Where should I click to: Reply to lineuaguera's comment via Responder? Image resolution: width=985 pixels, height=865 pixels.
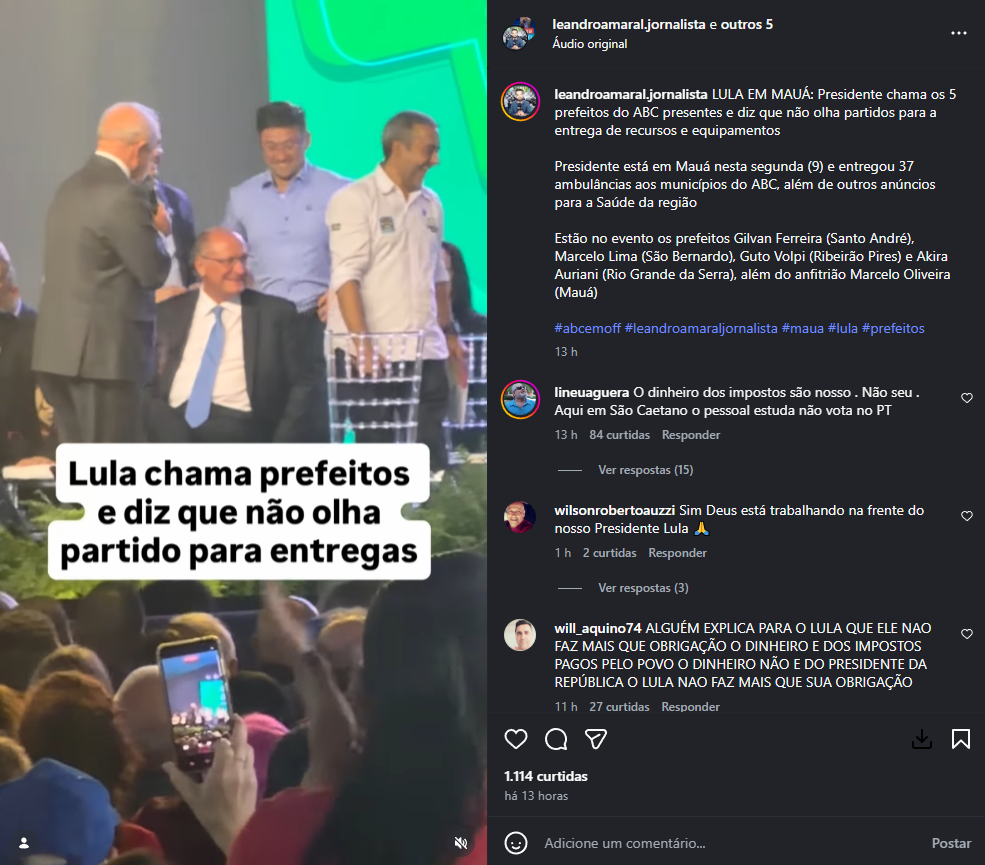690,435
